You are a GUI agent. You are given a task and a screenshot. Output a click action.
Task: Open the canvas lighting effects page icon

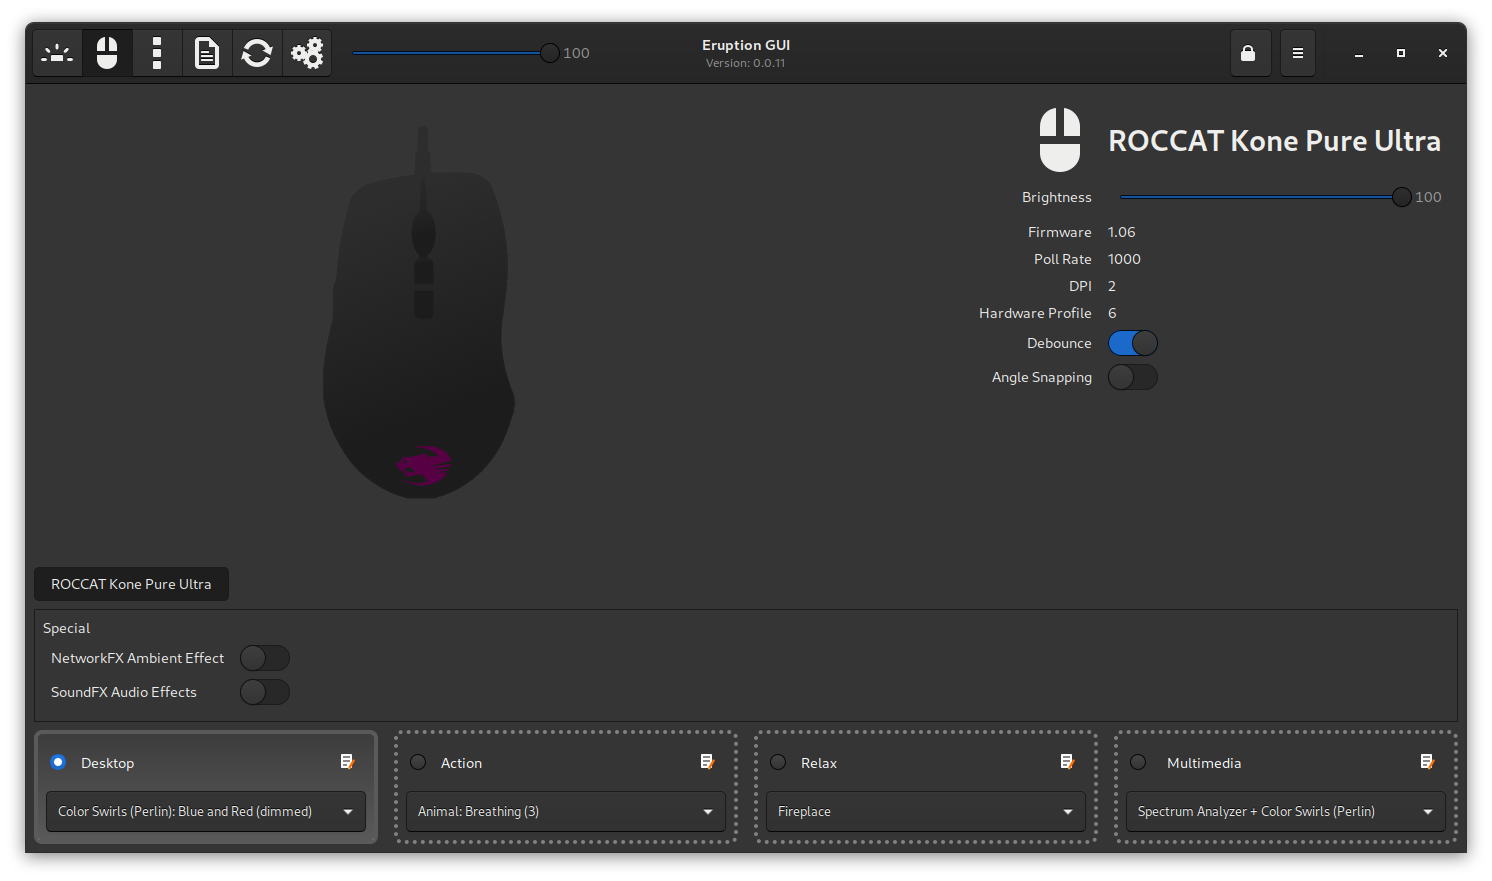57,53
